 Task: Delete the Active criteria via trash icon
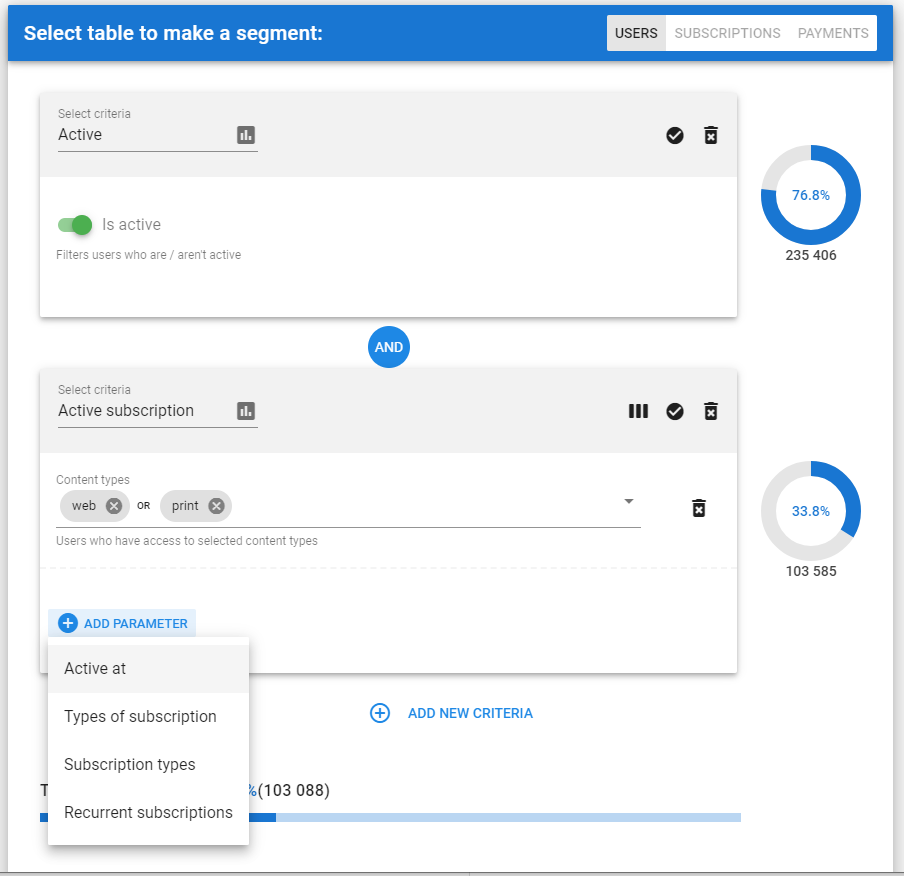tap(711, 135)
